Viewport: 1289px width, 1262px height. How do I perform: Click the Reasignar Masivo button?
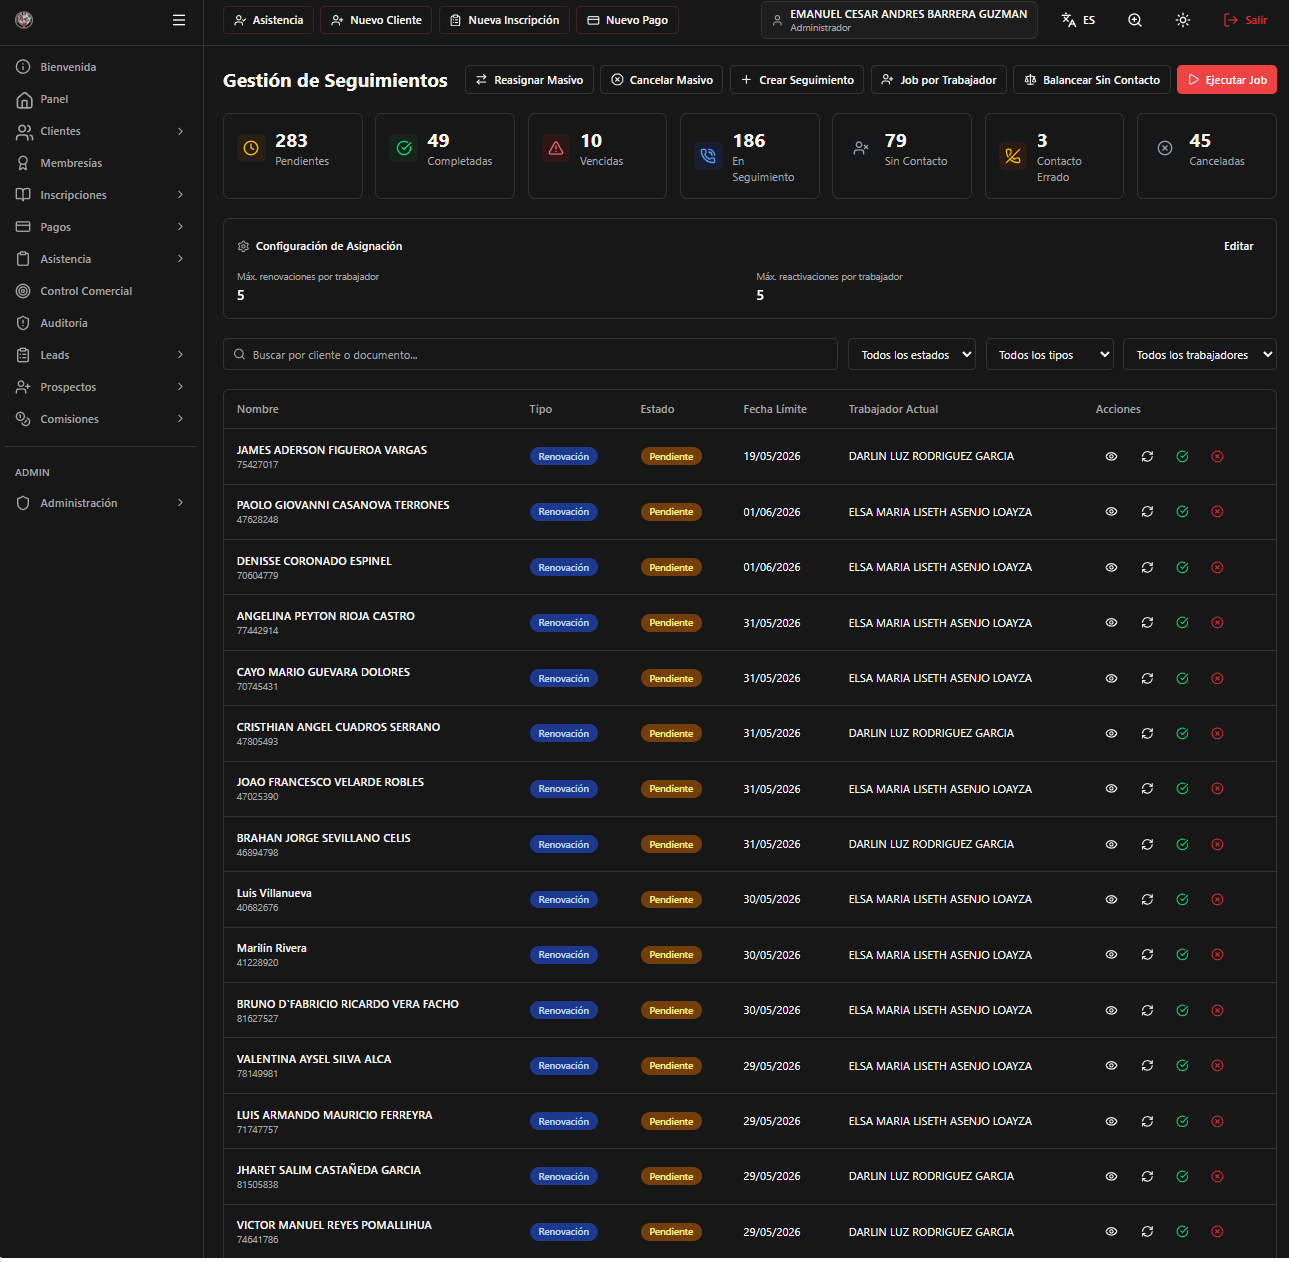point(529,80)
